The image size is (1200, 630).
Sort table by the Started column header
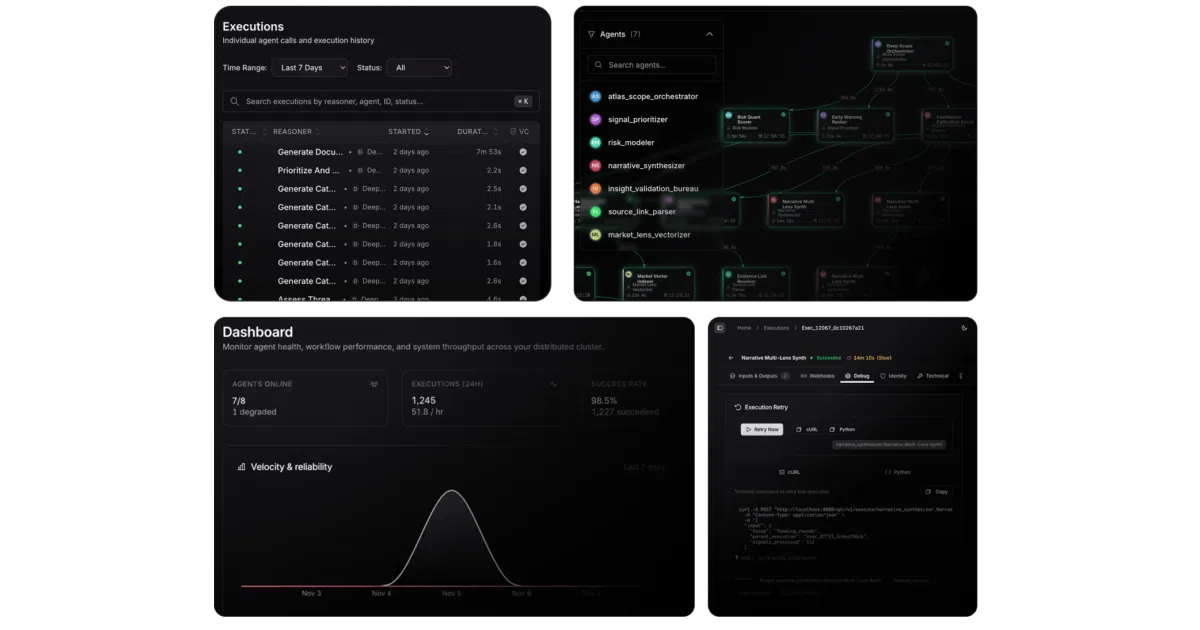click(409, 131)
